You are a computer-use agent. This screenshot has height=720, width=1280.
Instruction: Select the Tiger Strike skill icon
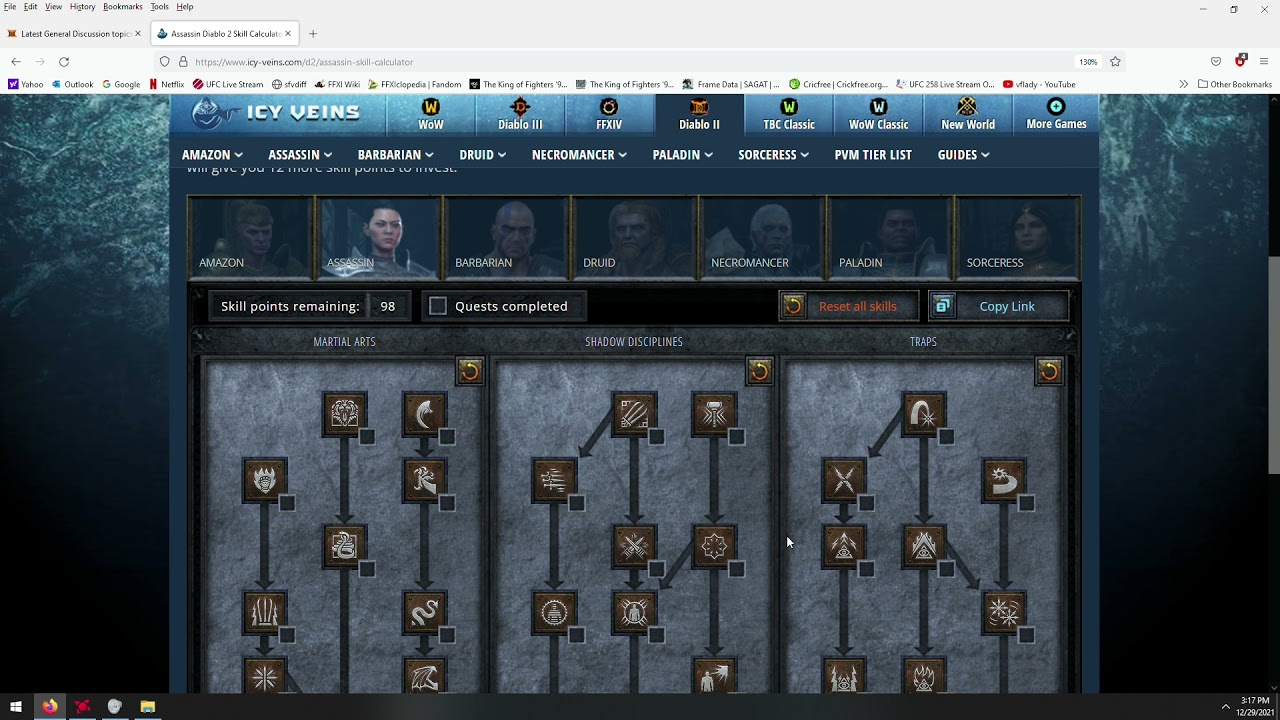click(x=345, y=413)
